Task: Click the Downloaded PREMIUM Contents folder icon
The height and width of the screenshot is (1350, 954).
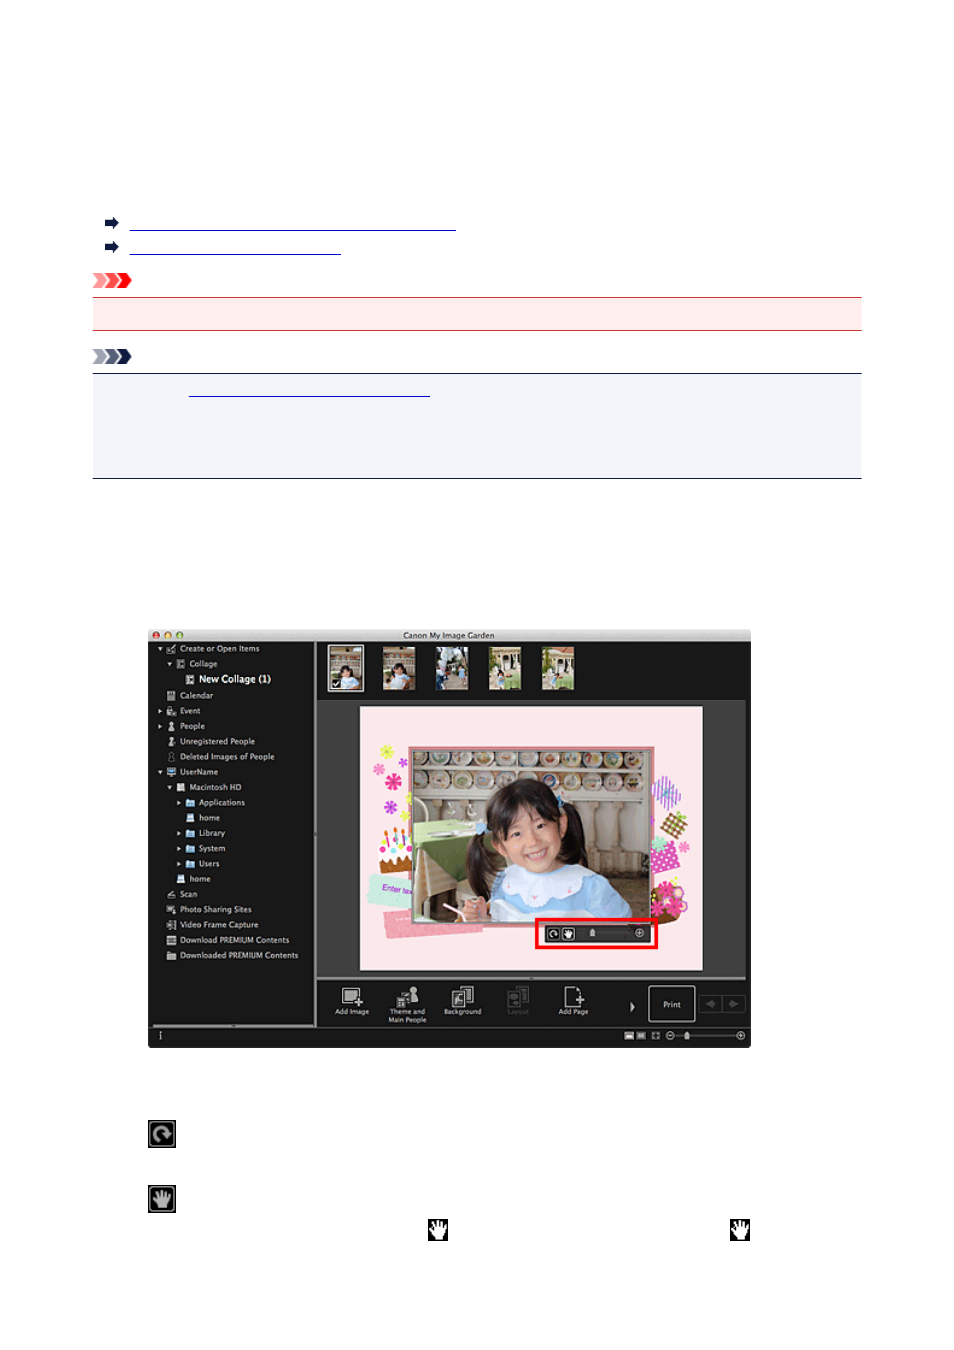Action: point(171,955)
